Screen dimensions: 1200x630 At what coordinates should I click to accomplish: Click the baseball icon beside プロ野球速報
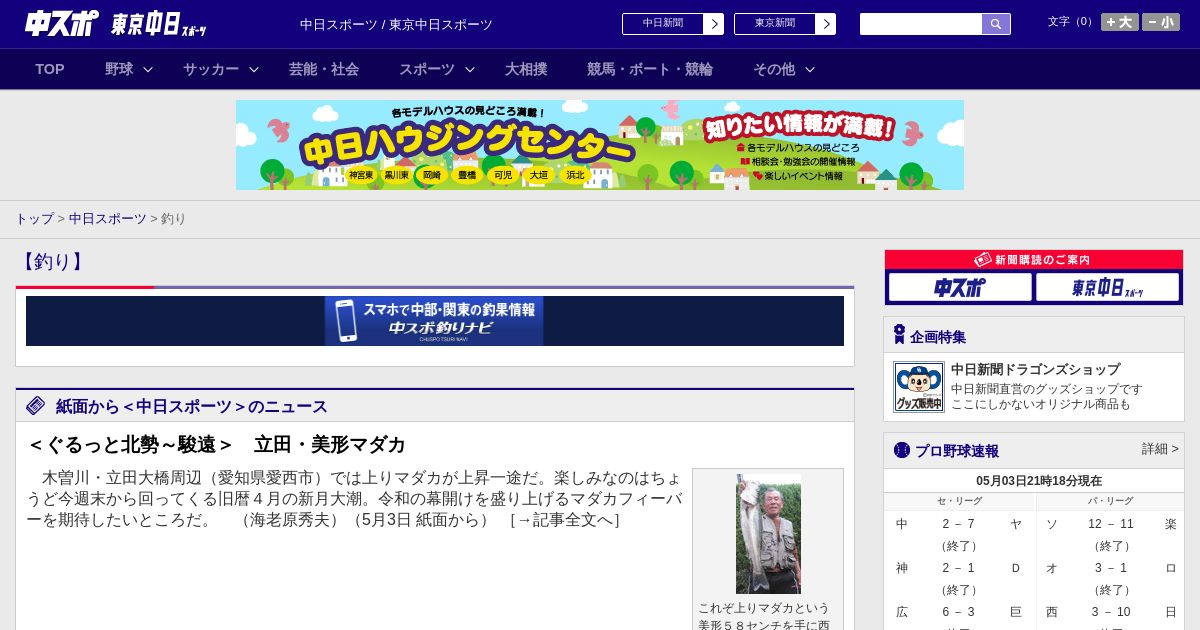click(901, 450)
